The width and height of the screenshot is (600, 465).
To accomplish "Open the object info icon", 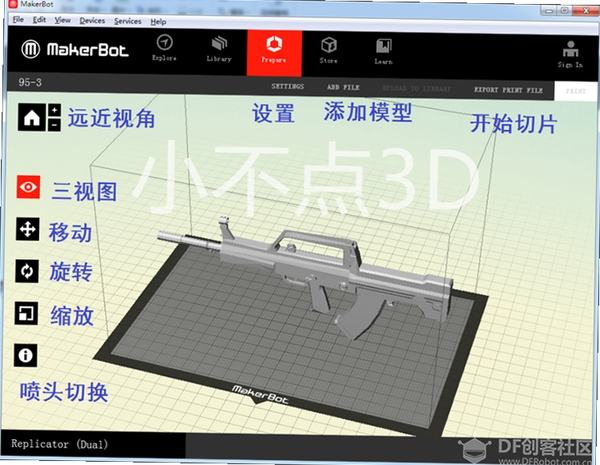I will click(26, 355).
